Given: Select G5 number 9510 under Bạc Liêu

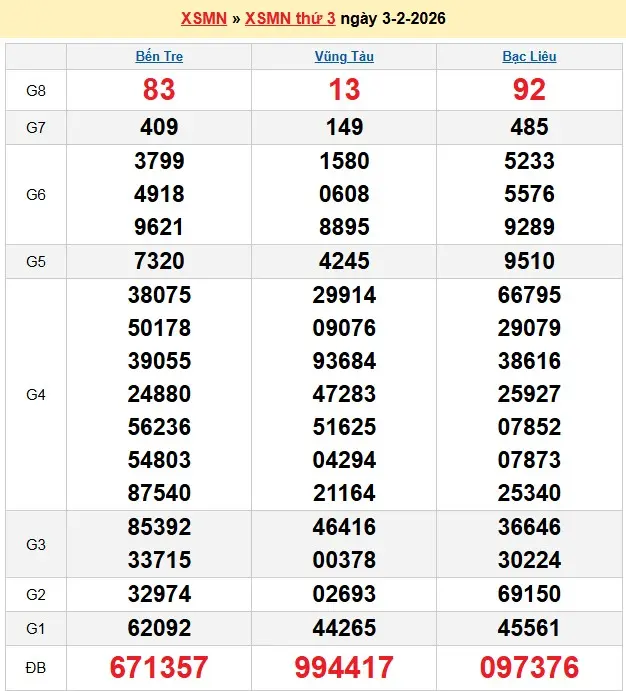Looking at the screenshot, I should click(529, 261).
